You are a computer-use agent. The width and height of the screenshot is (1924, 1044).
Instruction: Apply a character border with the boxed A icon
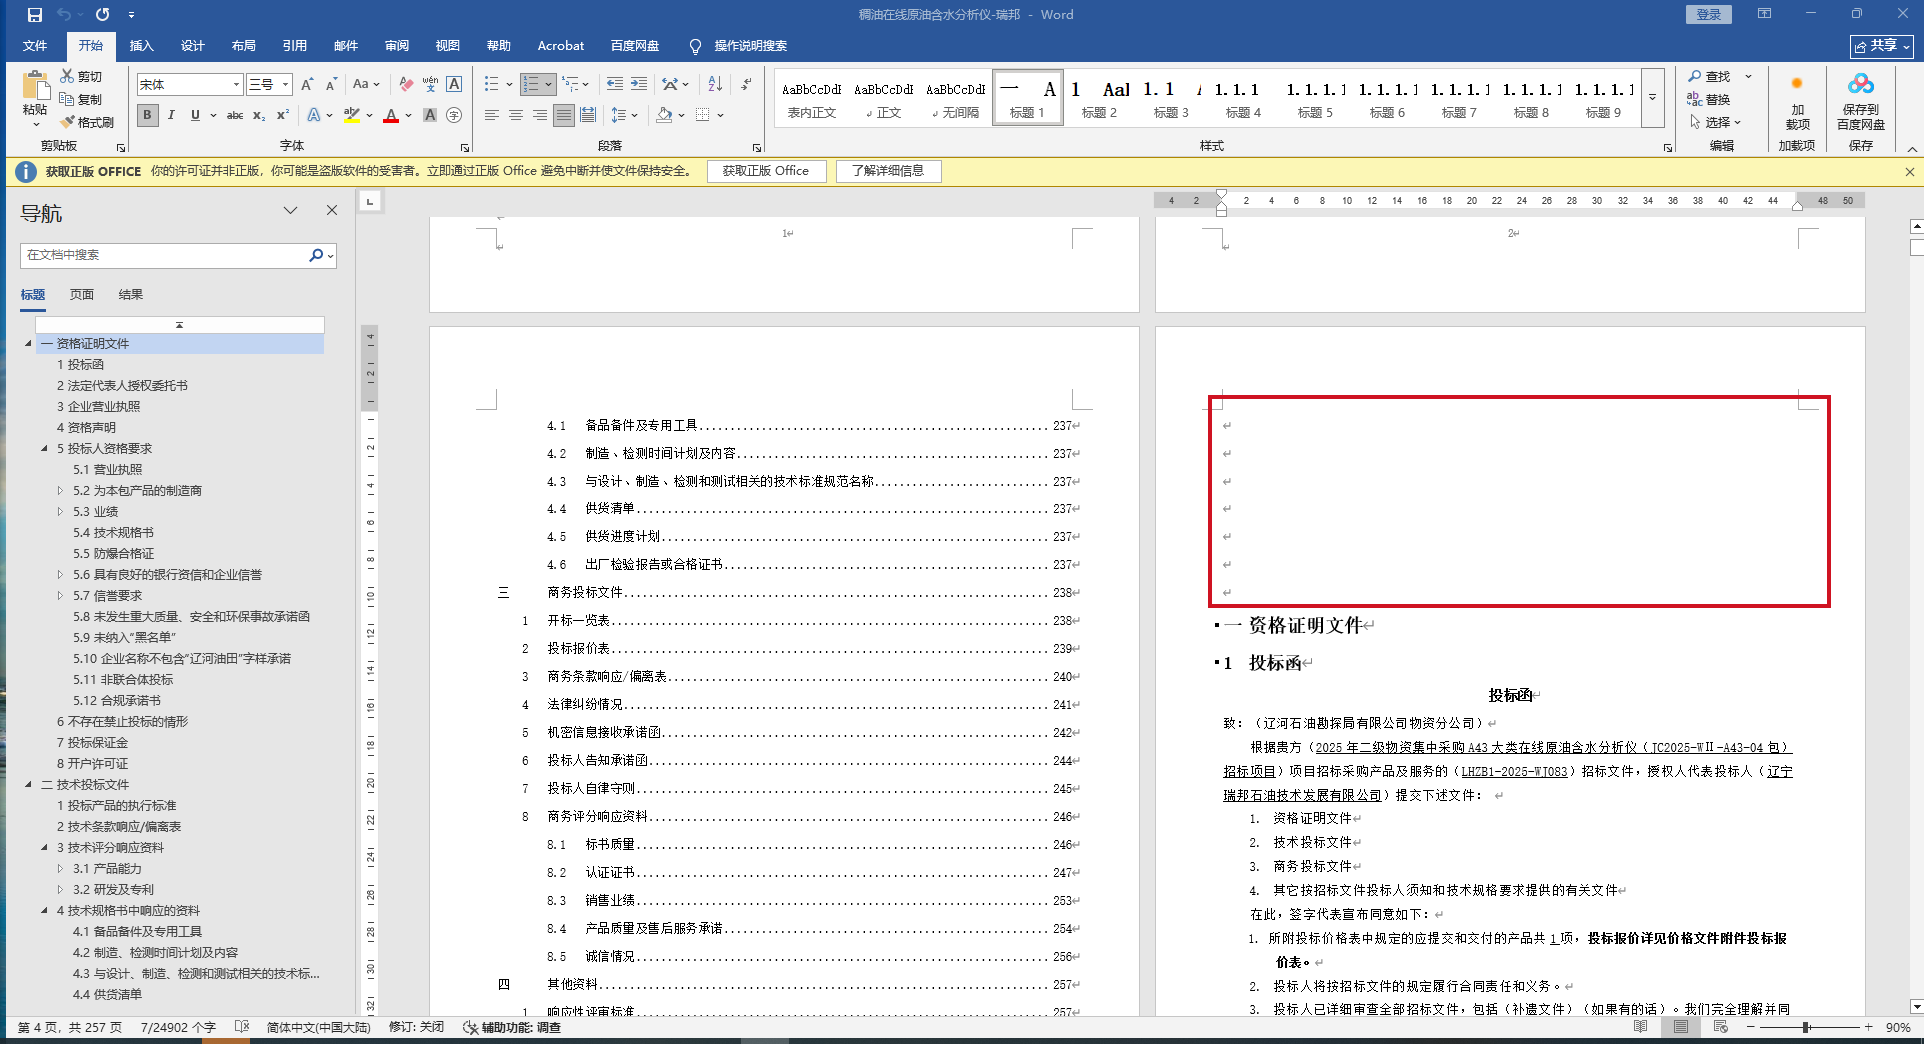[454, 85]
